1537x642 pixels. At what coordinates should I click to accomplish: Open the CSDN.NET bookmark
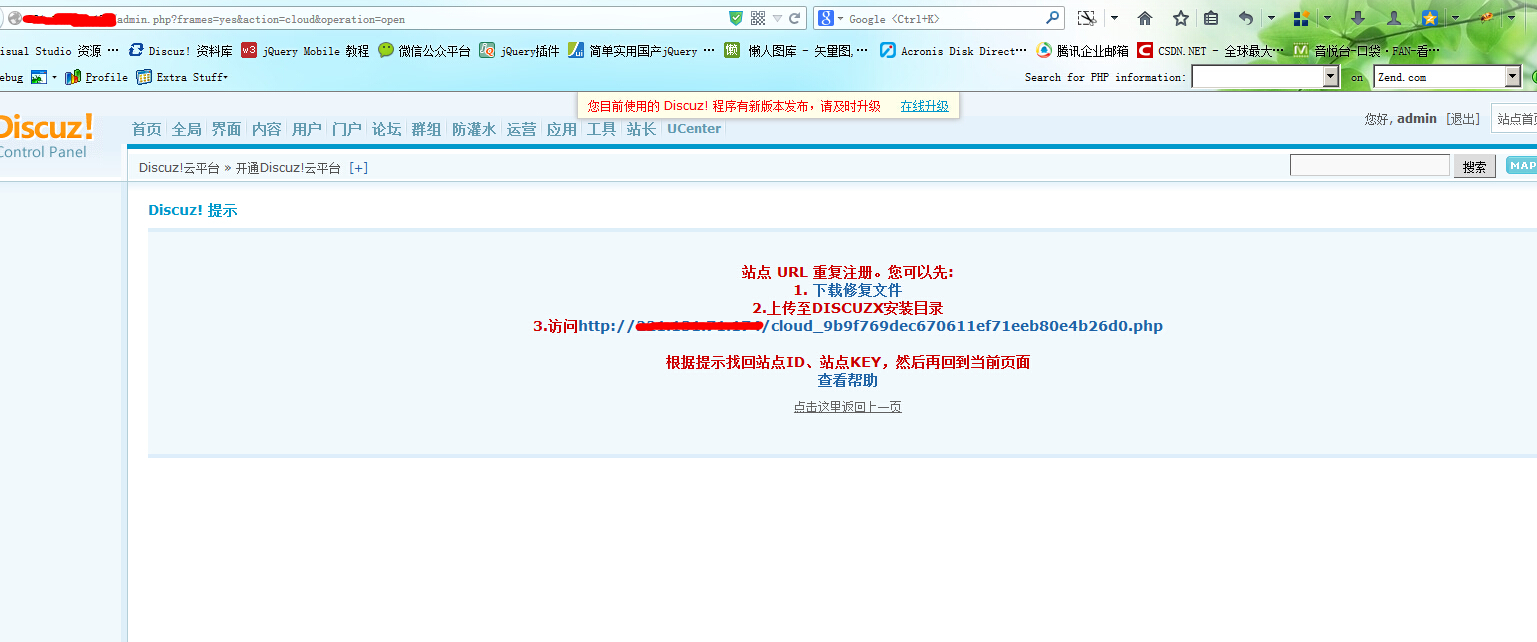click(1210, 50)
